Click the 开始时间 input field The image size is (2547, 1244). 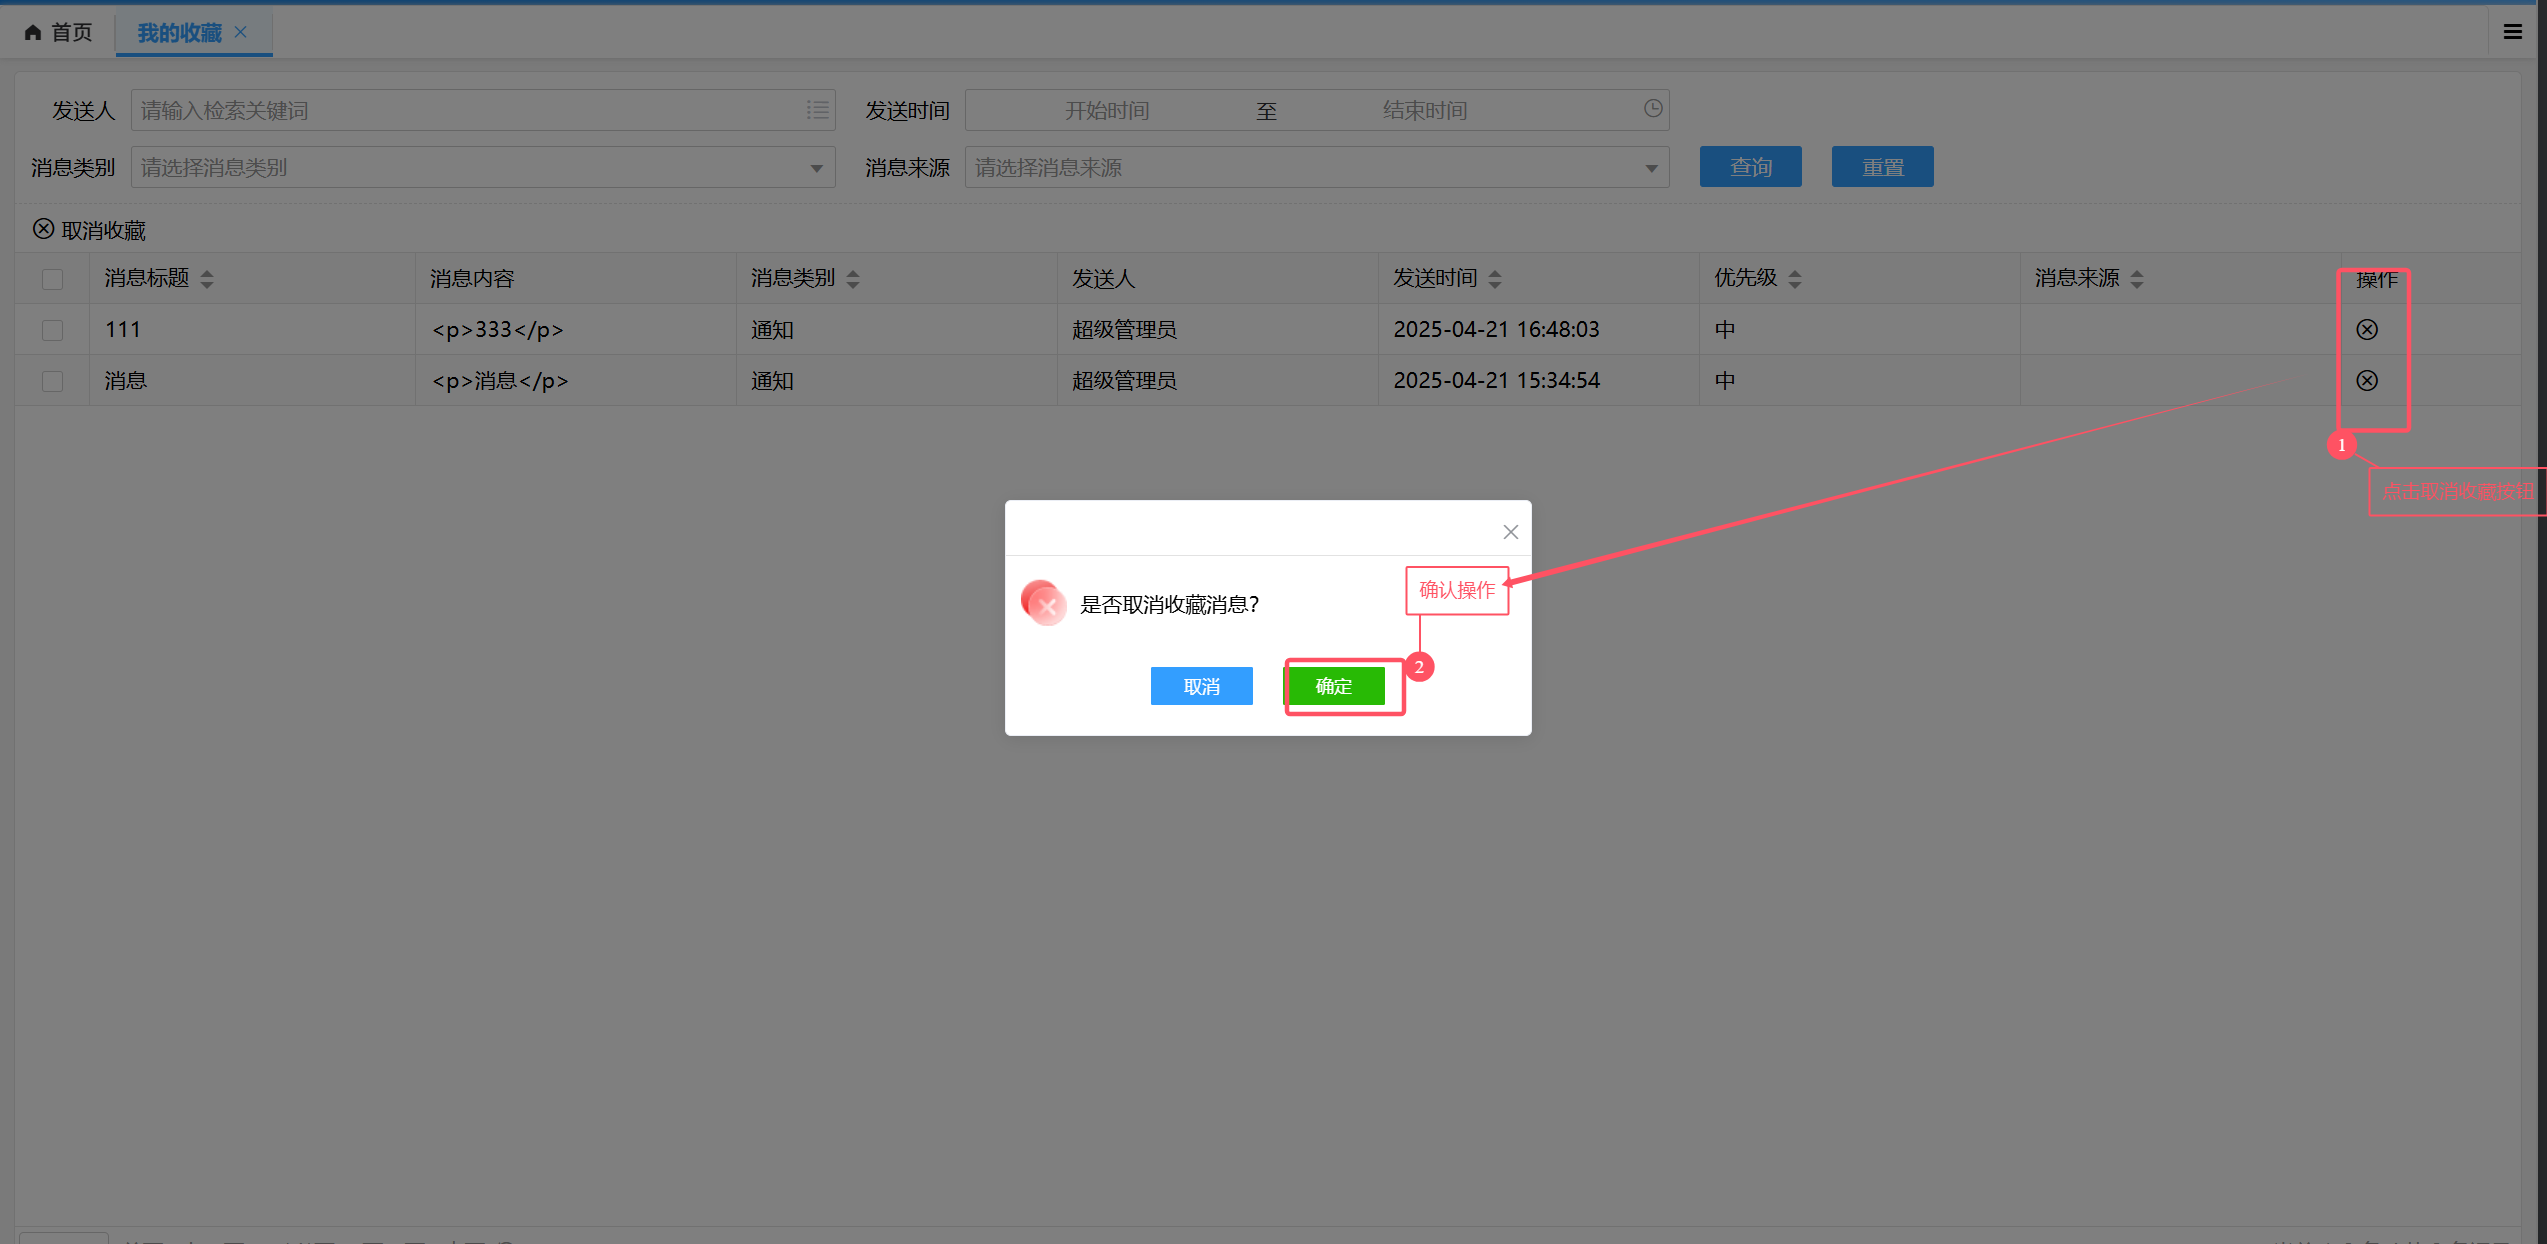(1106, 110)
